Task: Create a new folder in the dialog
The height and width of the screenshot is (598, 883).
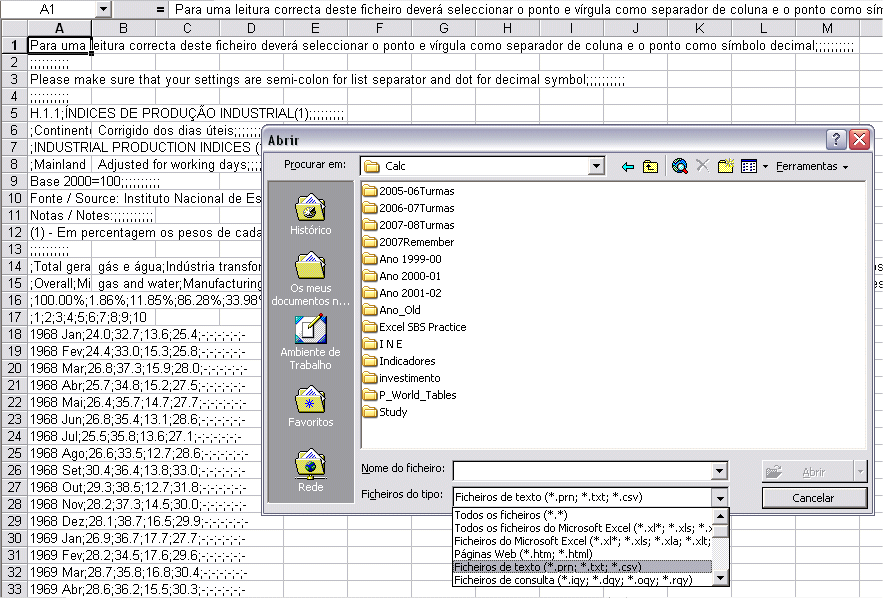Action: click(x=725, y=166)
